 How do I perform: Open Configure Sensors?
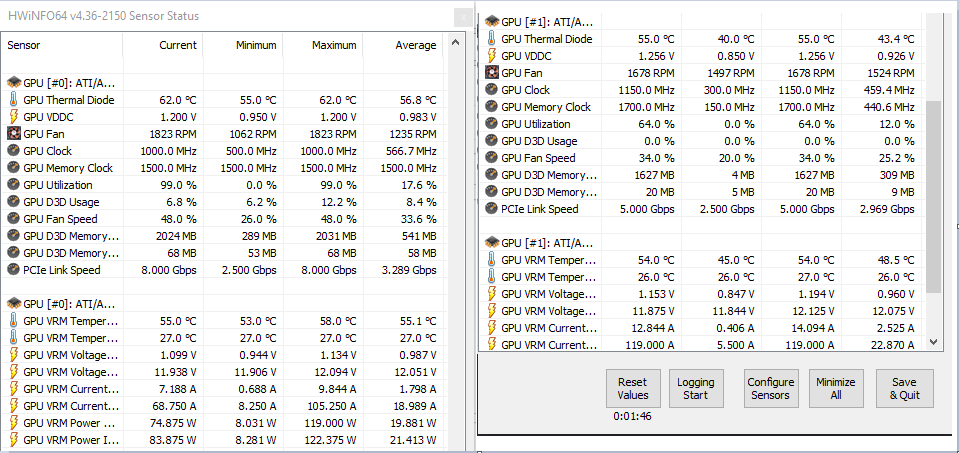coord(771,388)
